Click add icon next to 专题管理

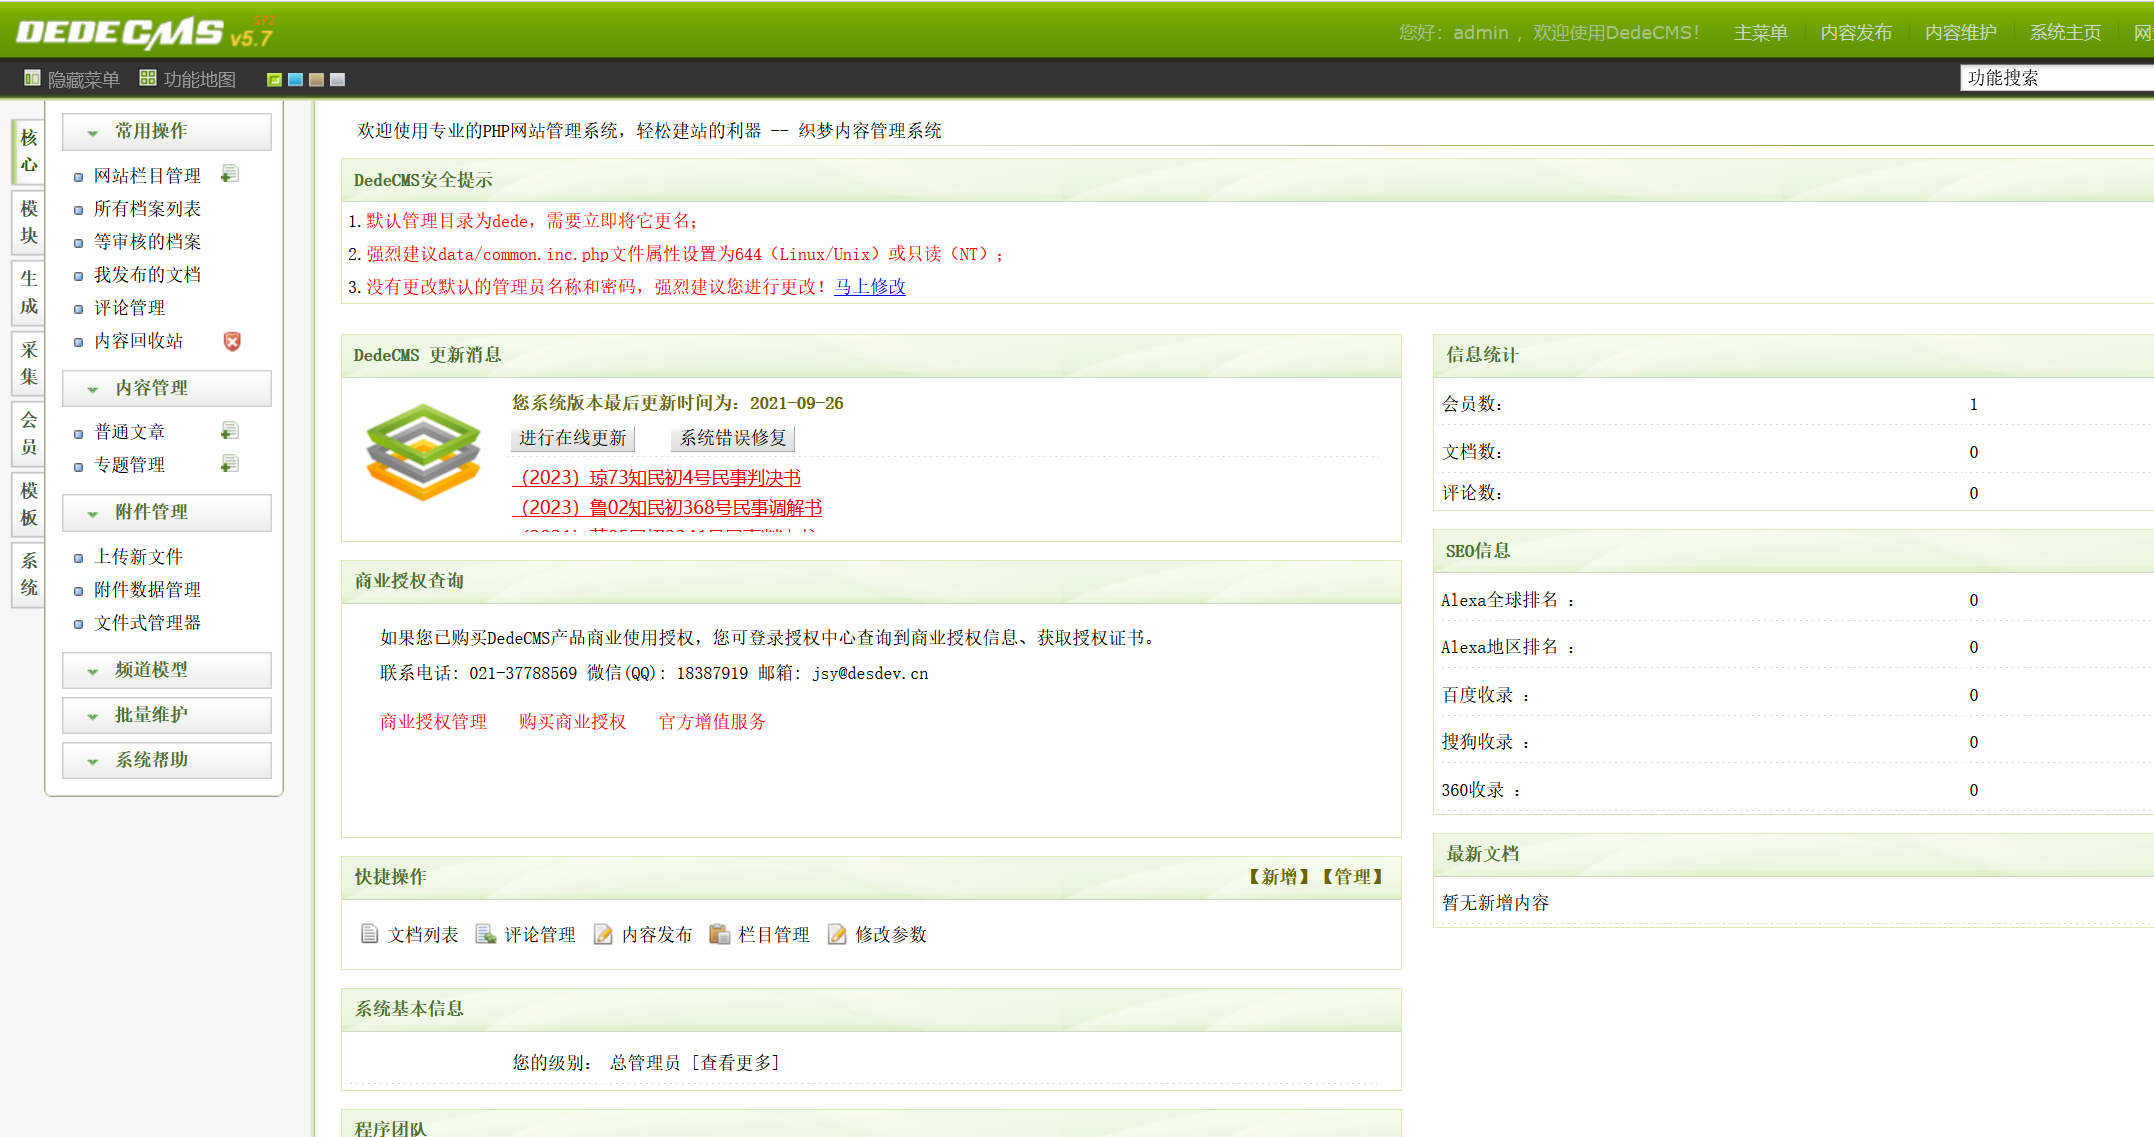tap(230, 464)
